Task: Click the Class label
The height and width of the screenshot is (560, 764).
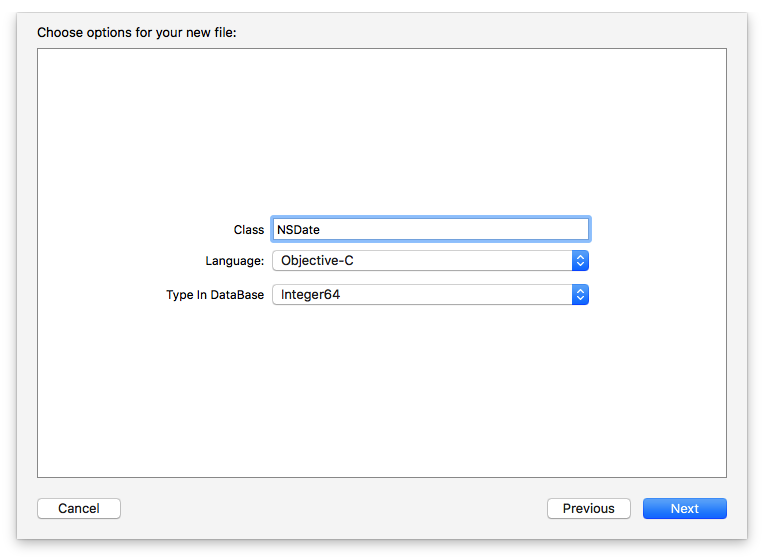Action: point(248,230)
